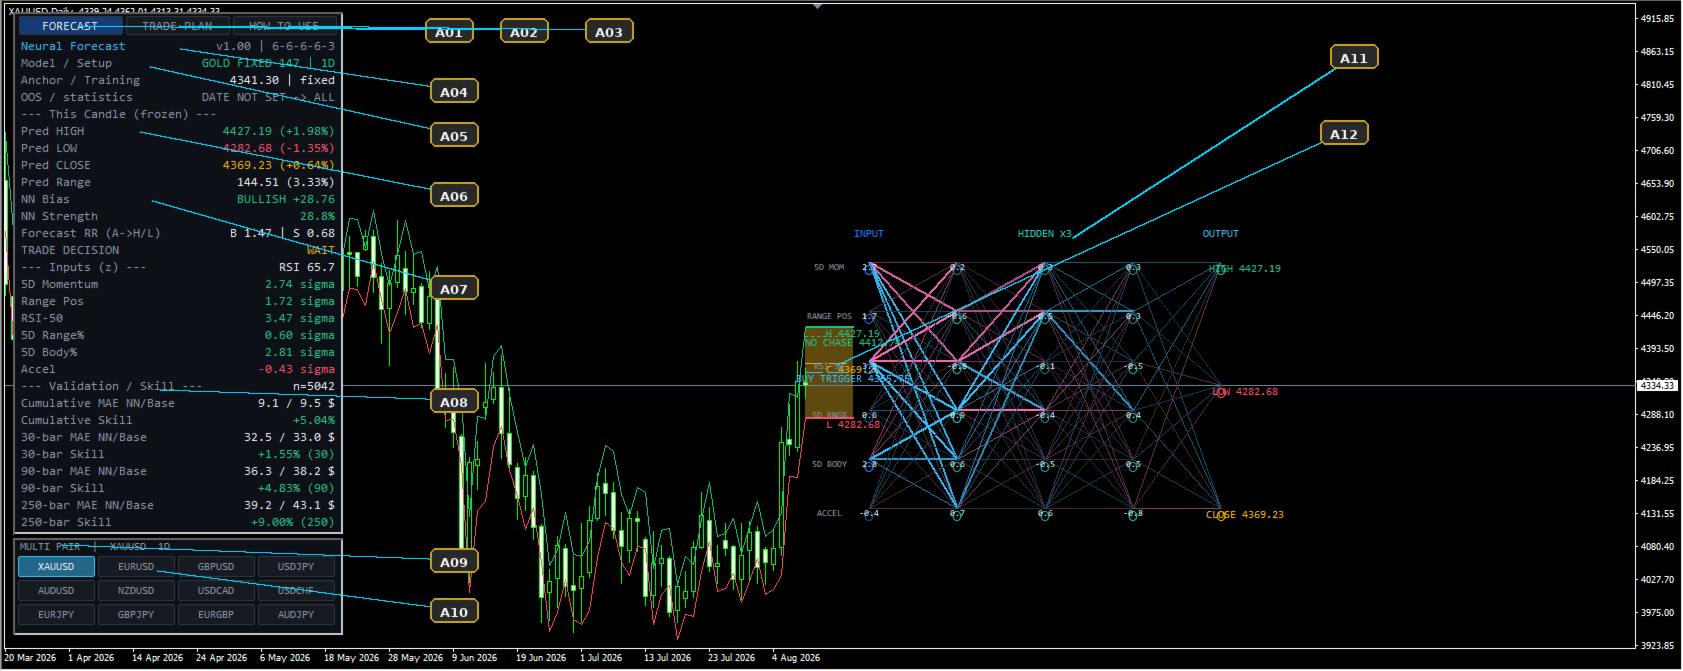
Task: Click the 'GOLD FIXED 147 | 1D' model value
Action: [268, 63]
